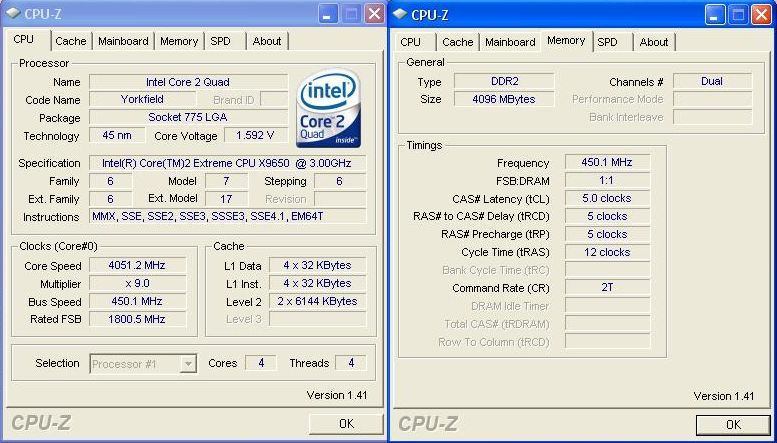Click the Cycle Time value 12 clocks

pos(607,252)
